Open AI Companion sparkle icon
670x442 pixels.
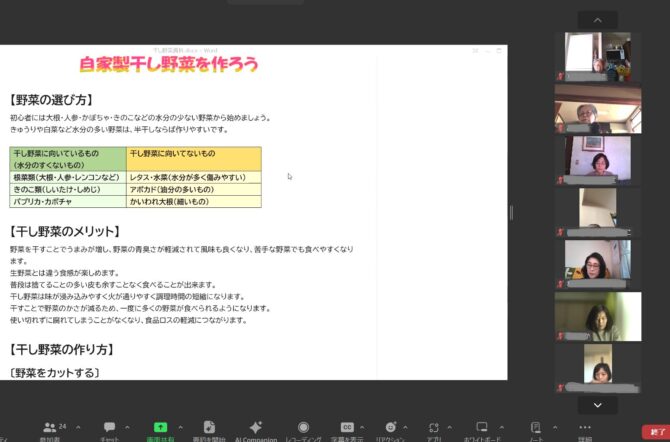pyautogui.click(x=255, y=427)
